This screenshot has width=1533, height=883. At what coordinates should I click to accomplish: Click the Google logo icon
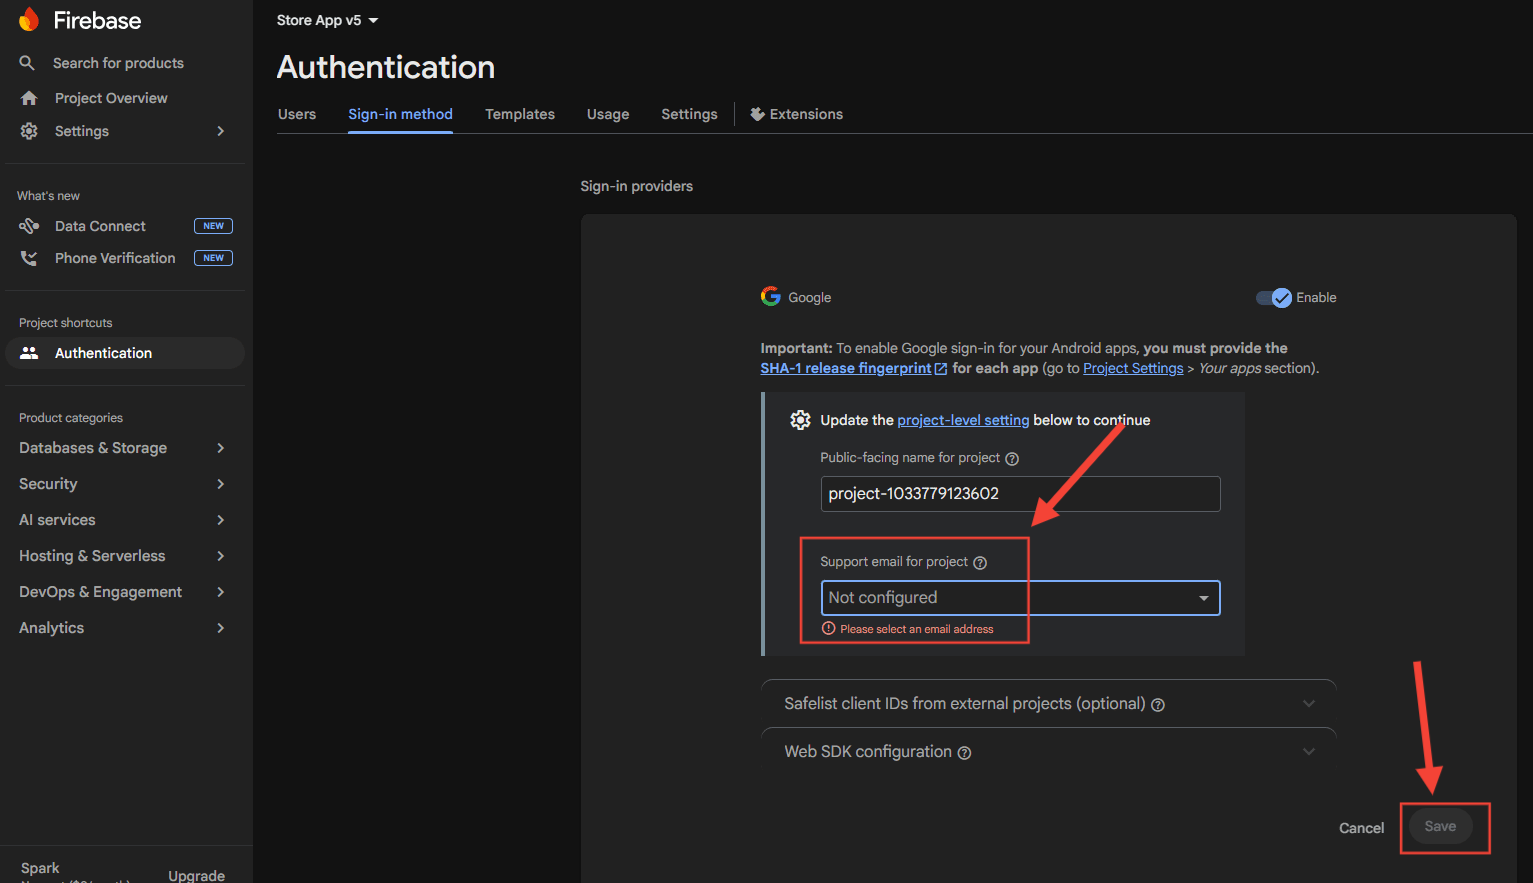coord(770,296)
